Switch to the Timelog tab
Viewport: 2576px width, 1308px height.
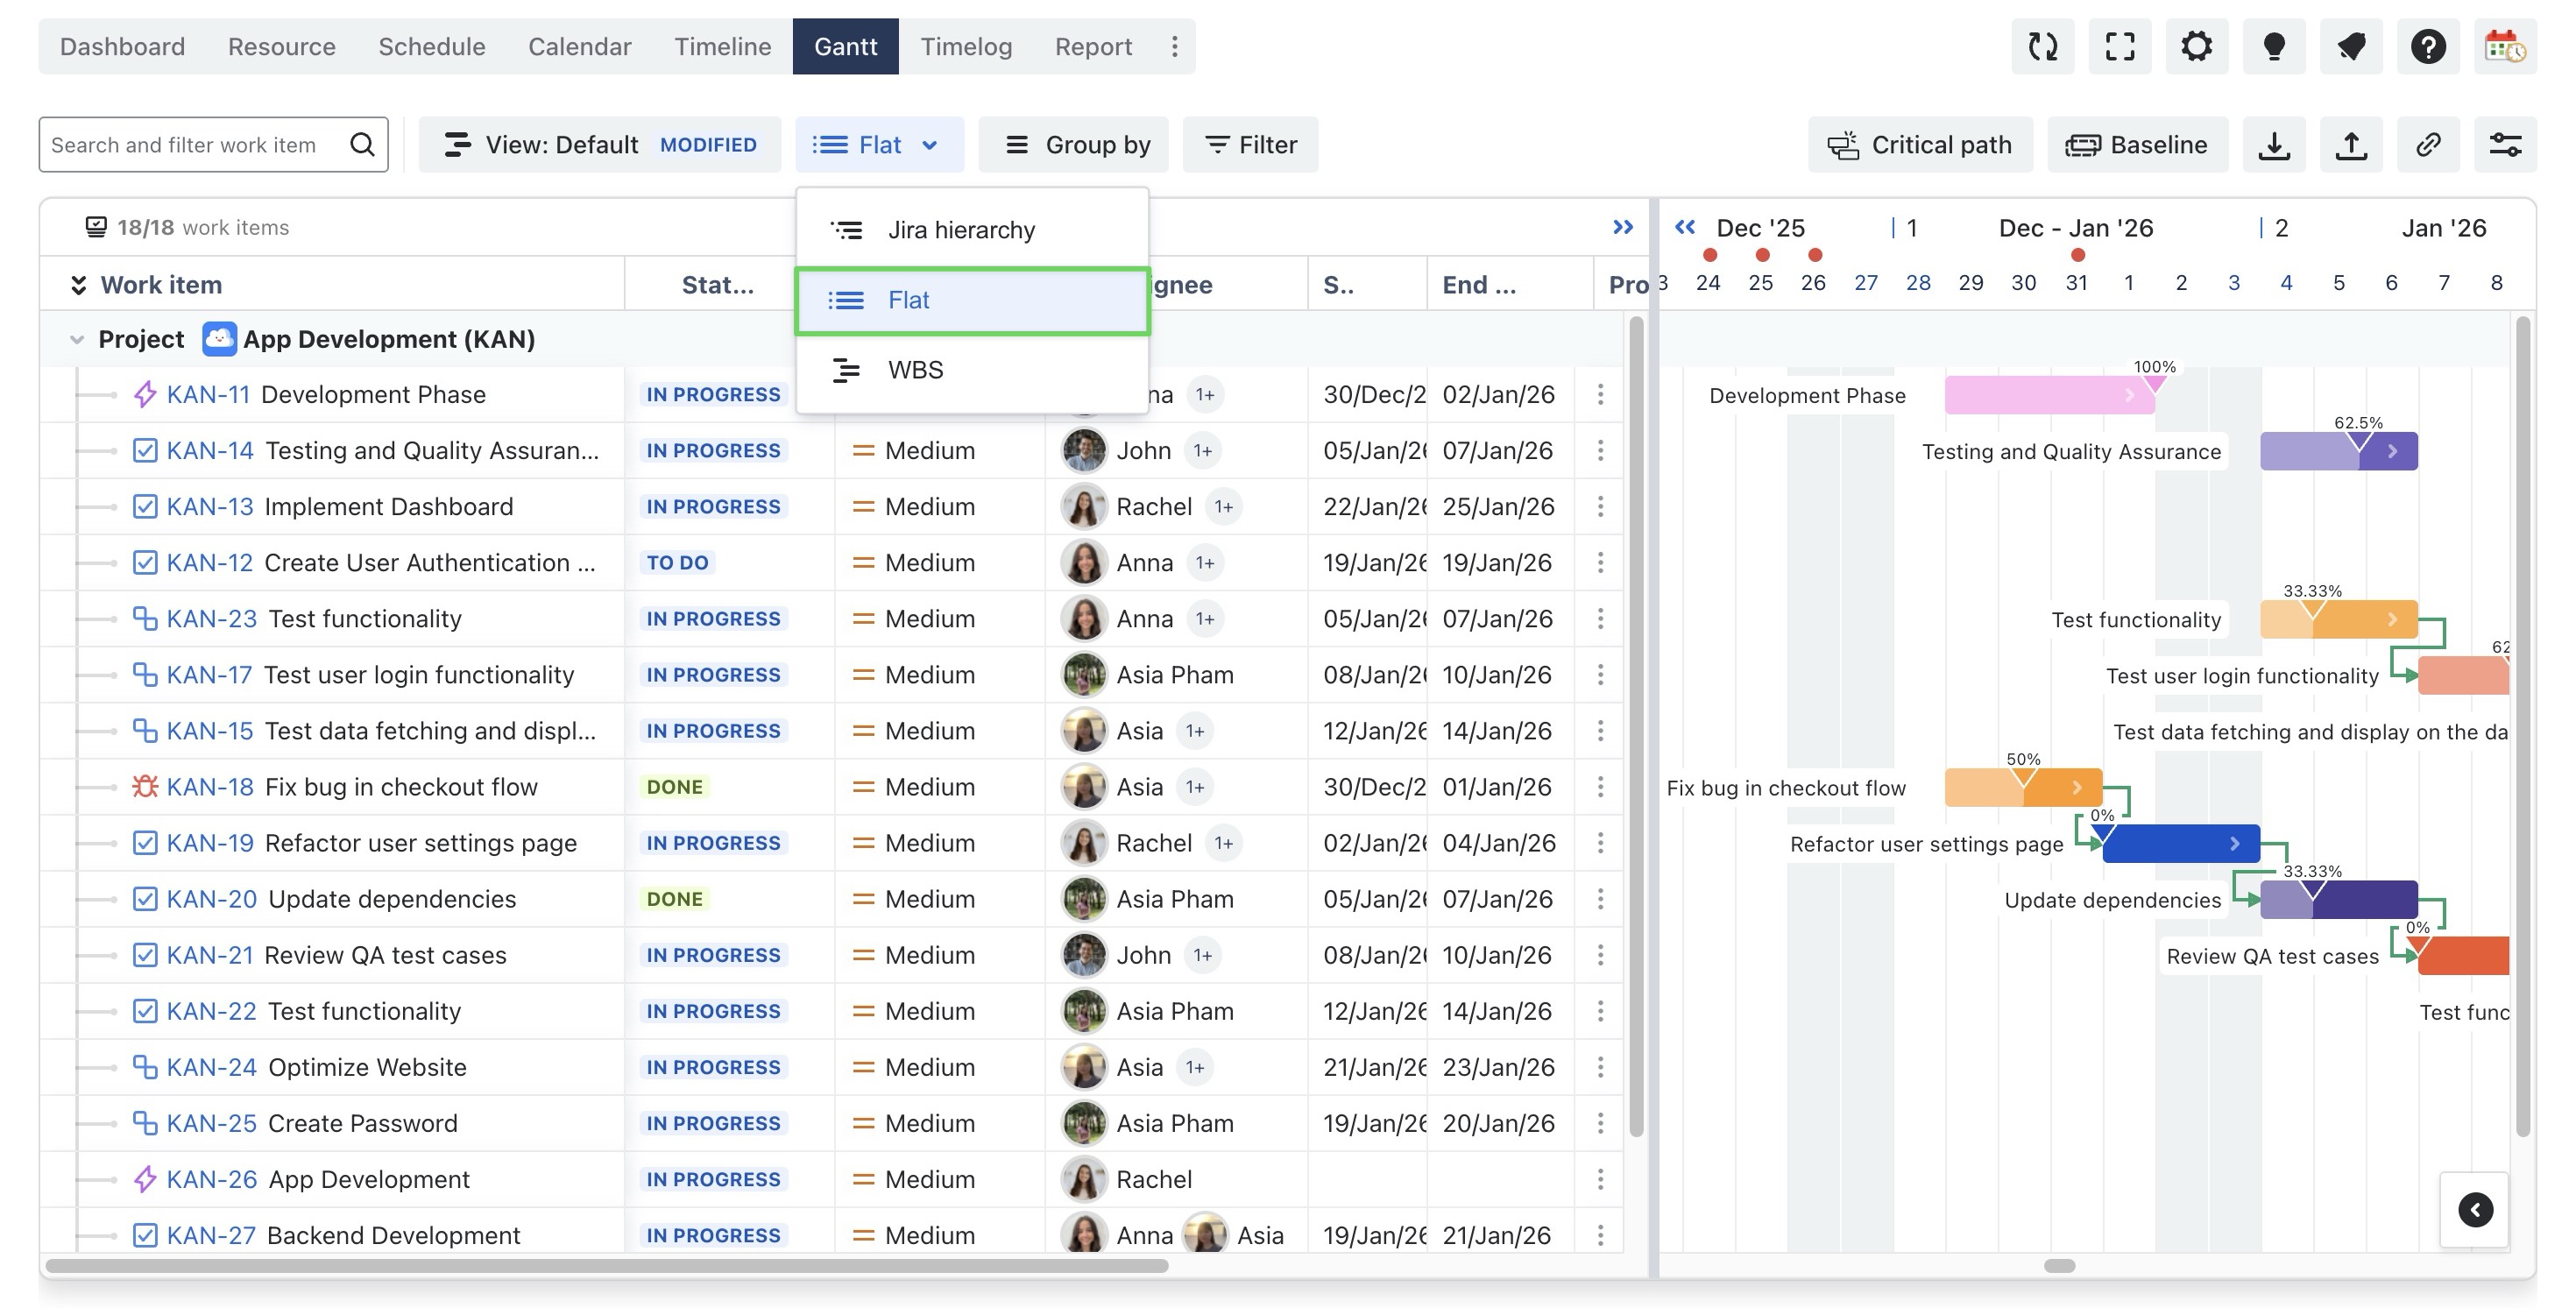[966, 46]
